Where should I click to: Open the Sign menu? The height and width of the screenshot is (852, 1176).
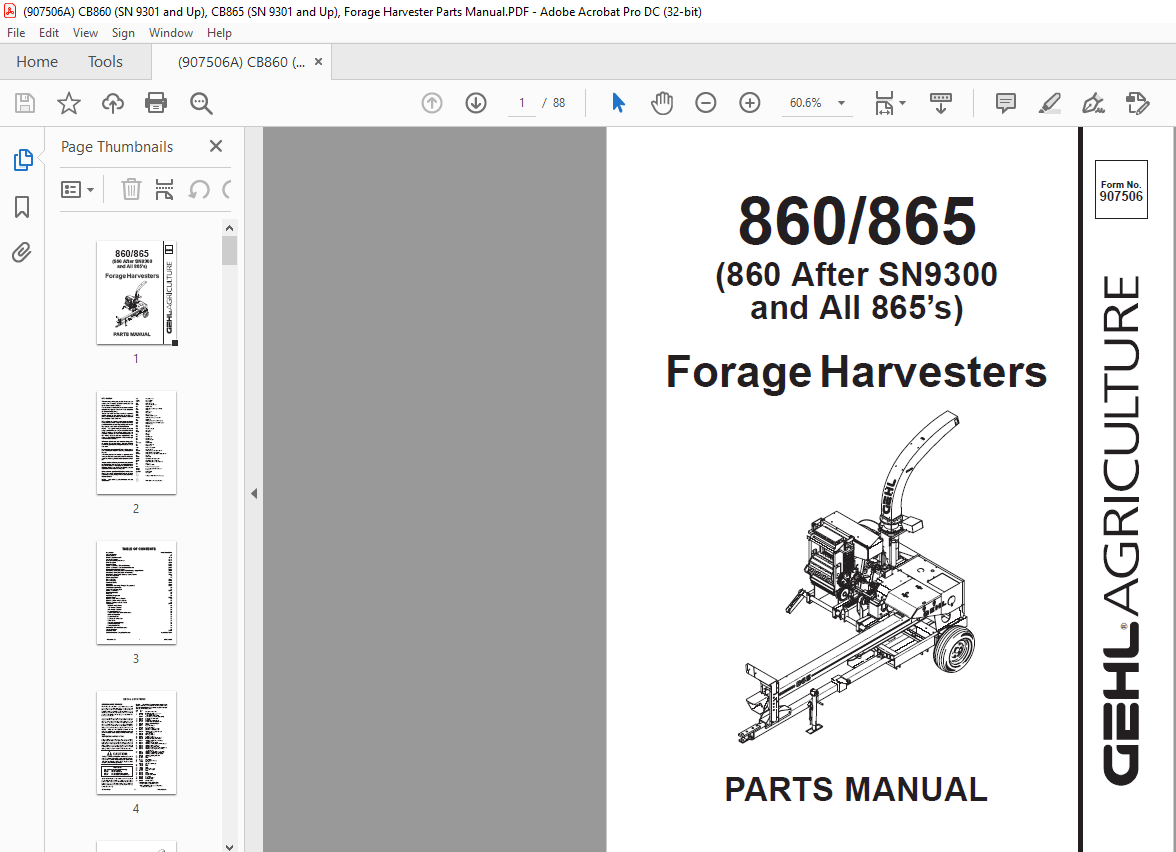(123, 33)
